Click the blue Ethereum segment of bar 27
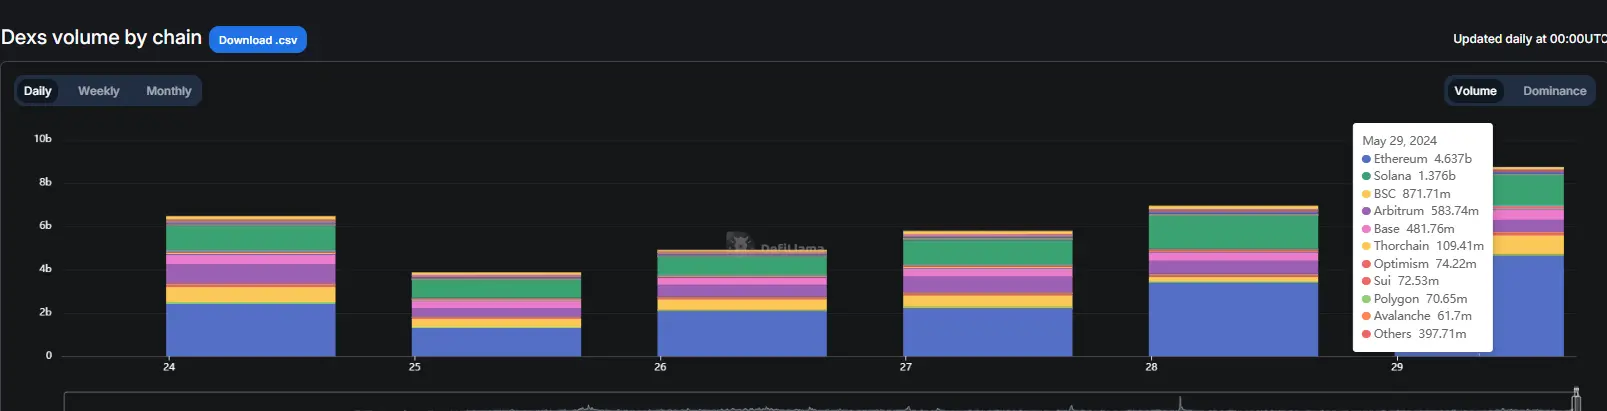The image size is (1607, 411). click(988, 332)
